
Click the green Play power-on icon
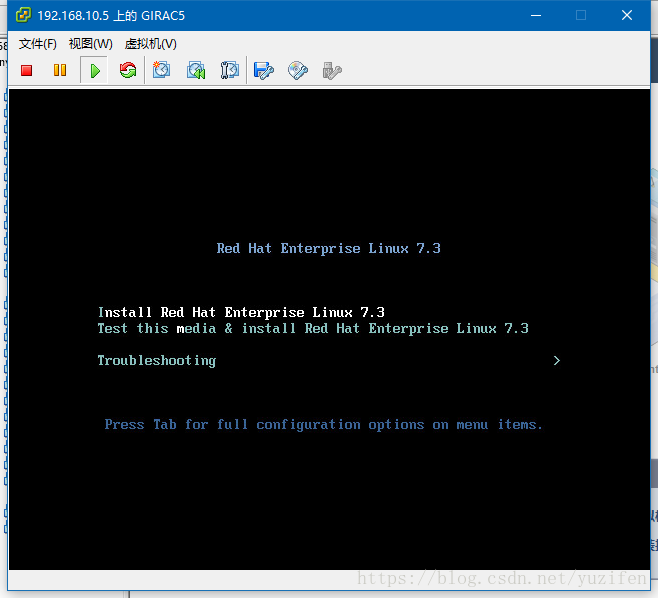click(x=95, y=71)
